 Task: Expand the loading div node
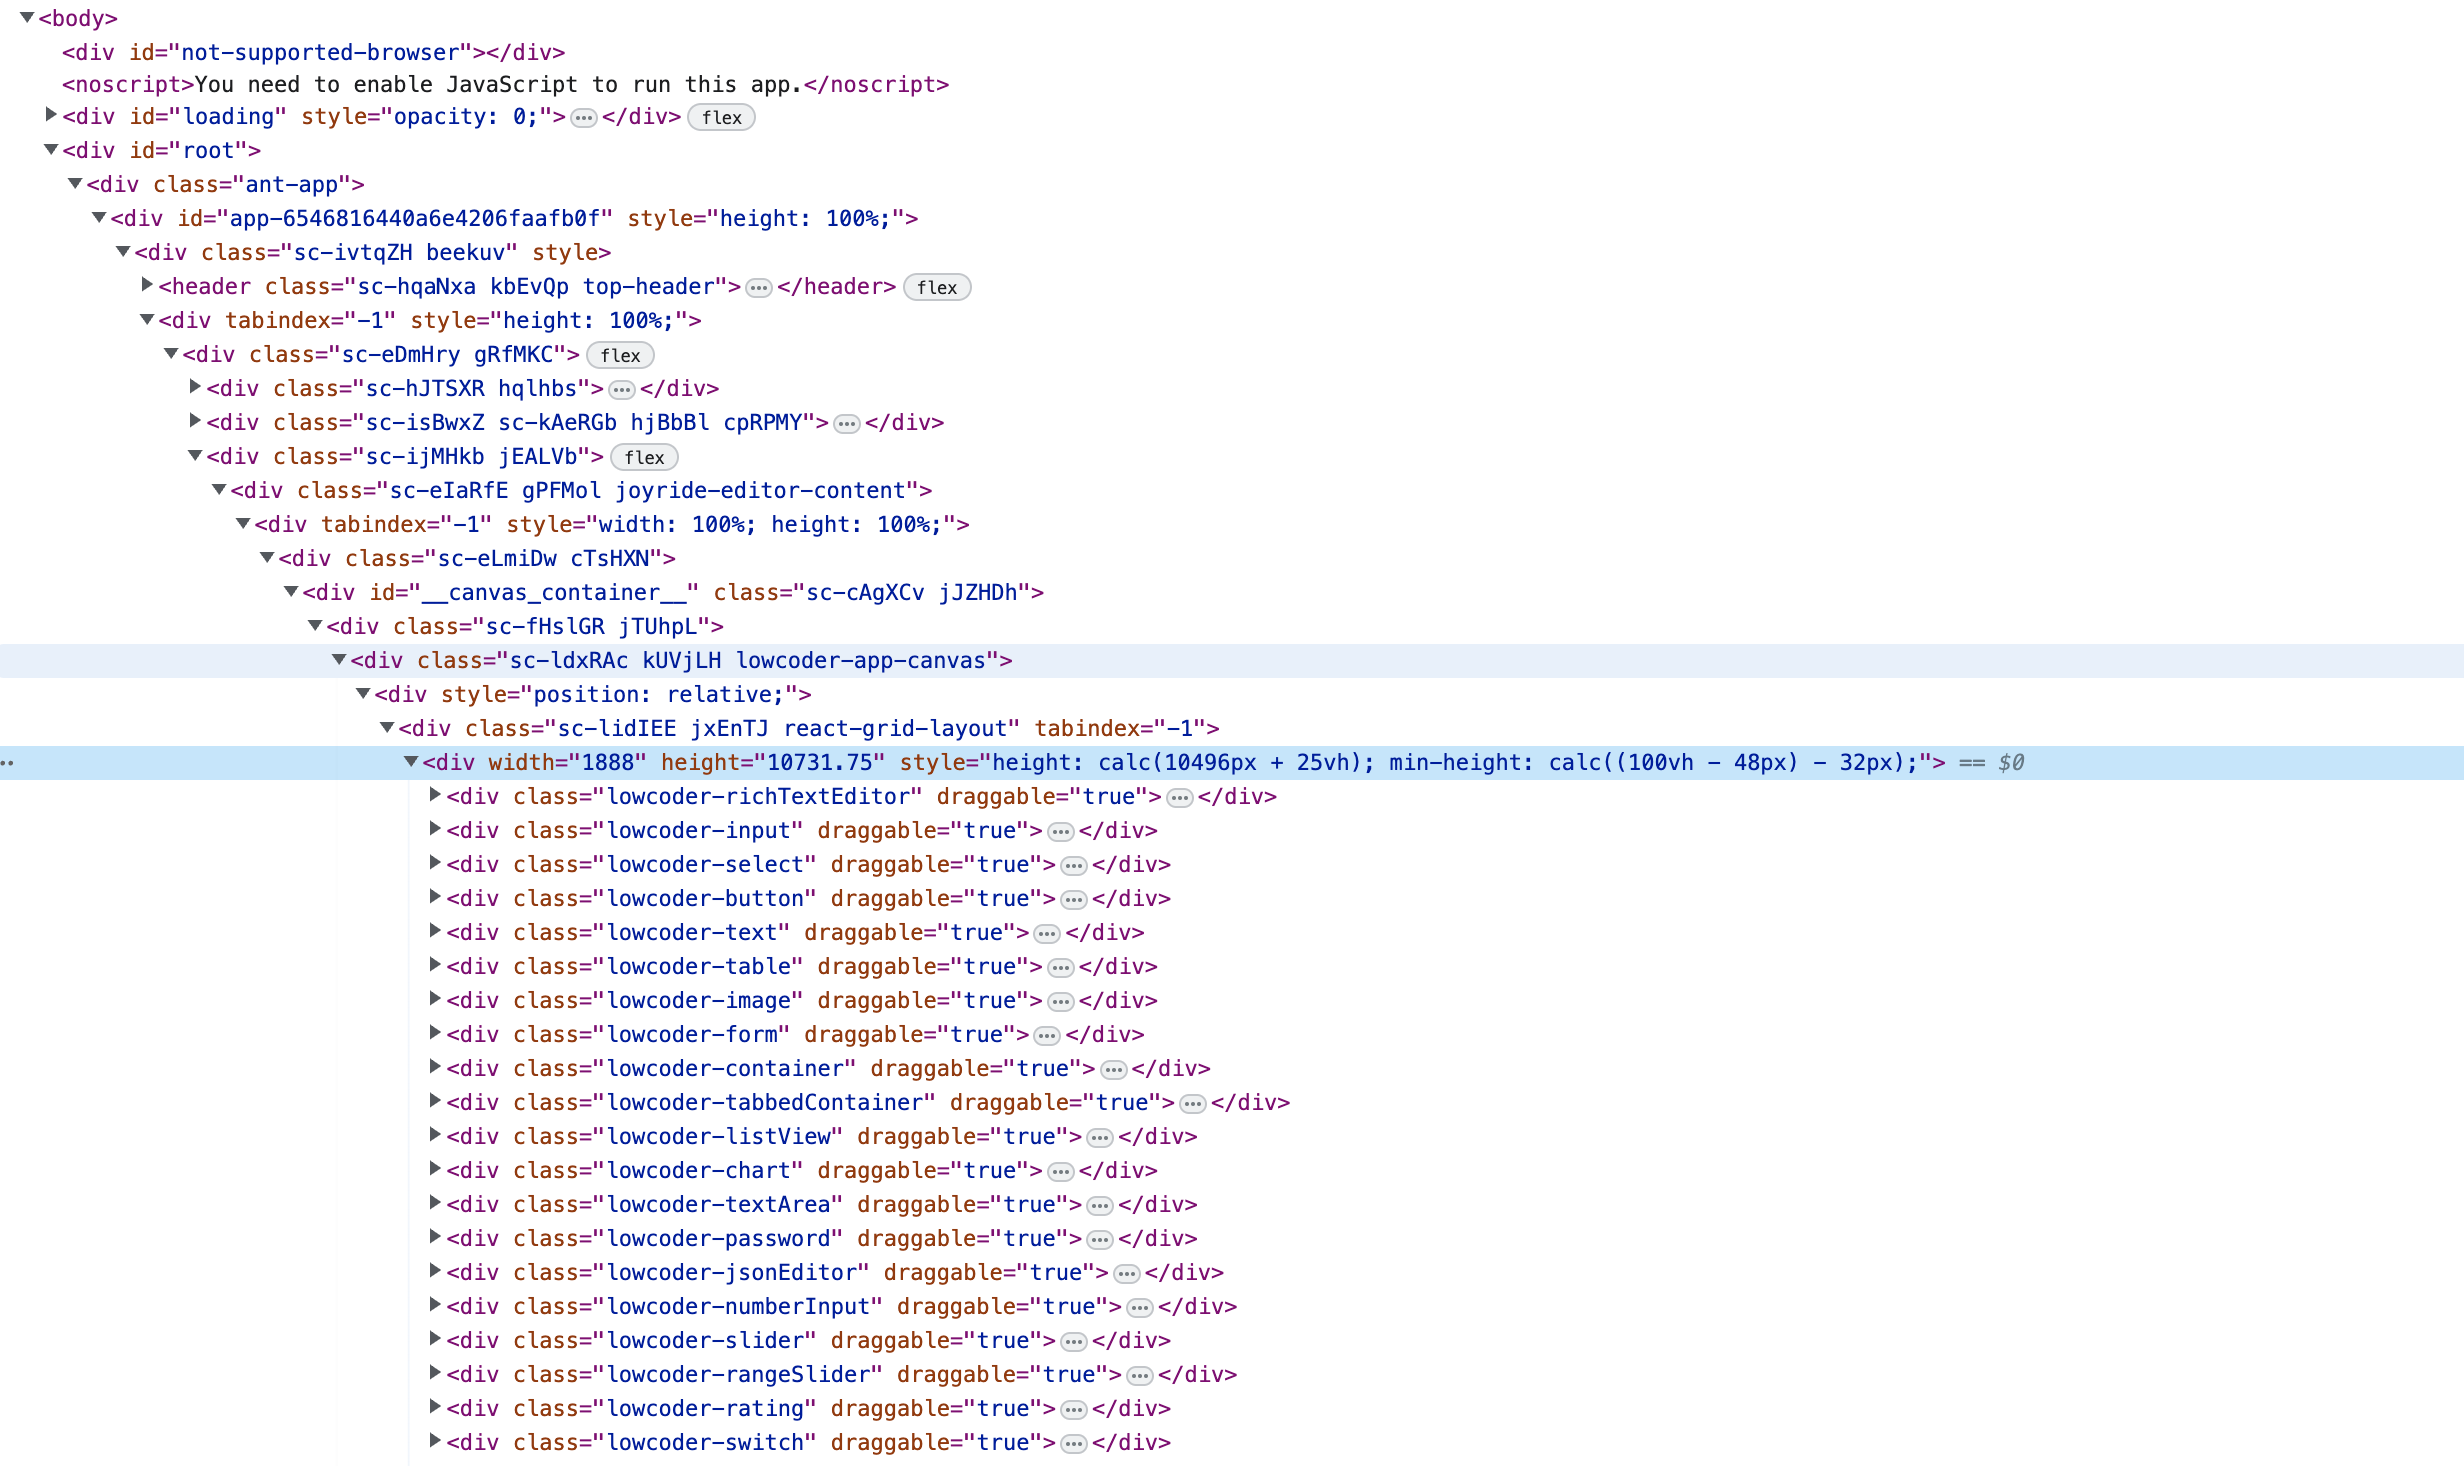point(51,116)
